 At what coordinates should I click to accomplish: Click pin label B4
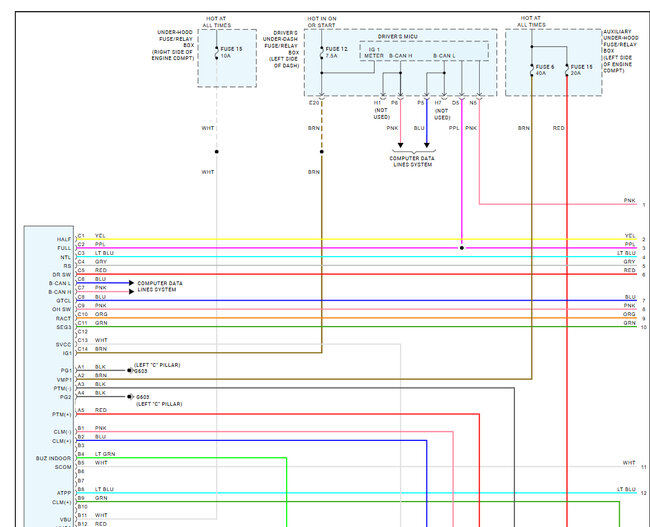(x=81, y=454)
